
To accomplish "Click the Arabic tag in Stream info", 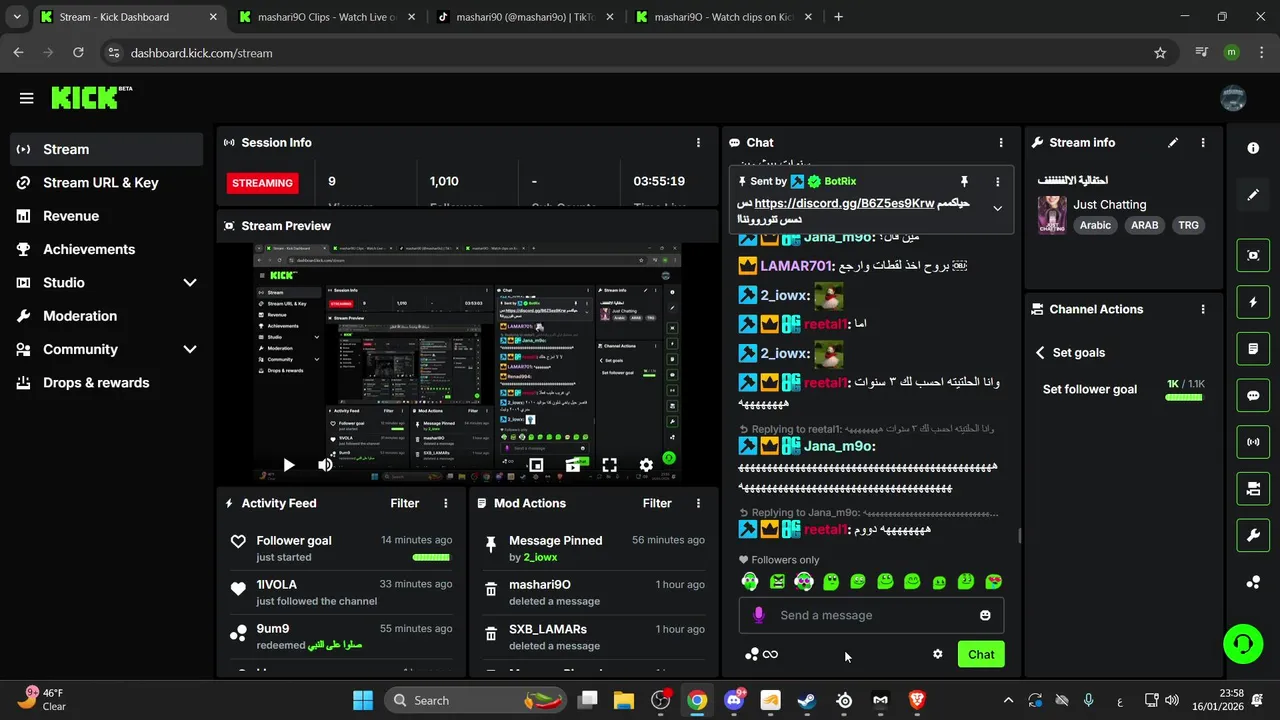I will coord(1095,225).
